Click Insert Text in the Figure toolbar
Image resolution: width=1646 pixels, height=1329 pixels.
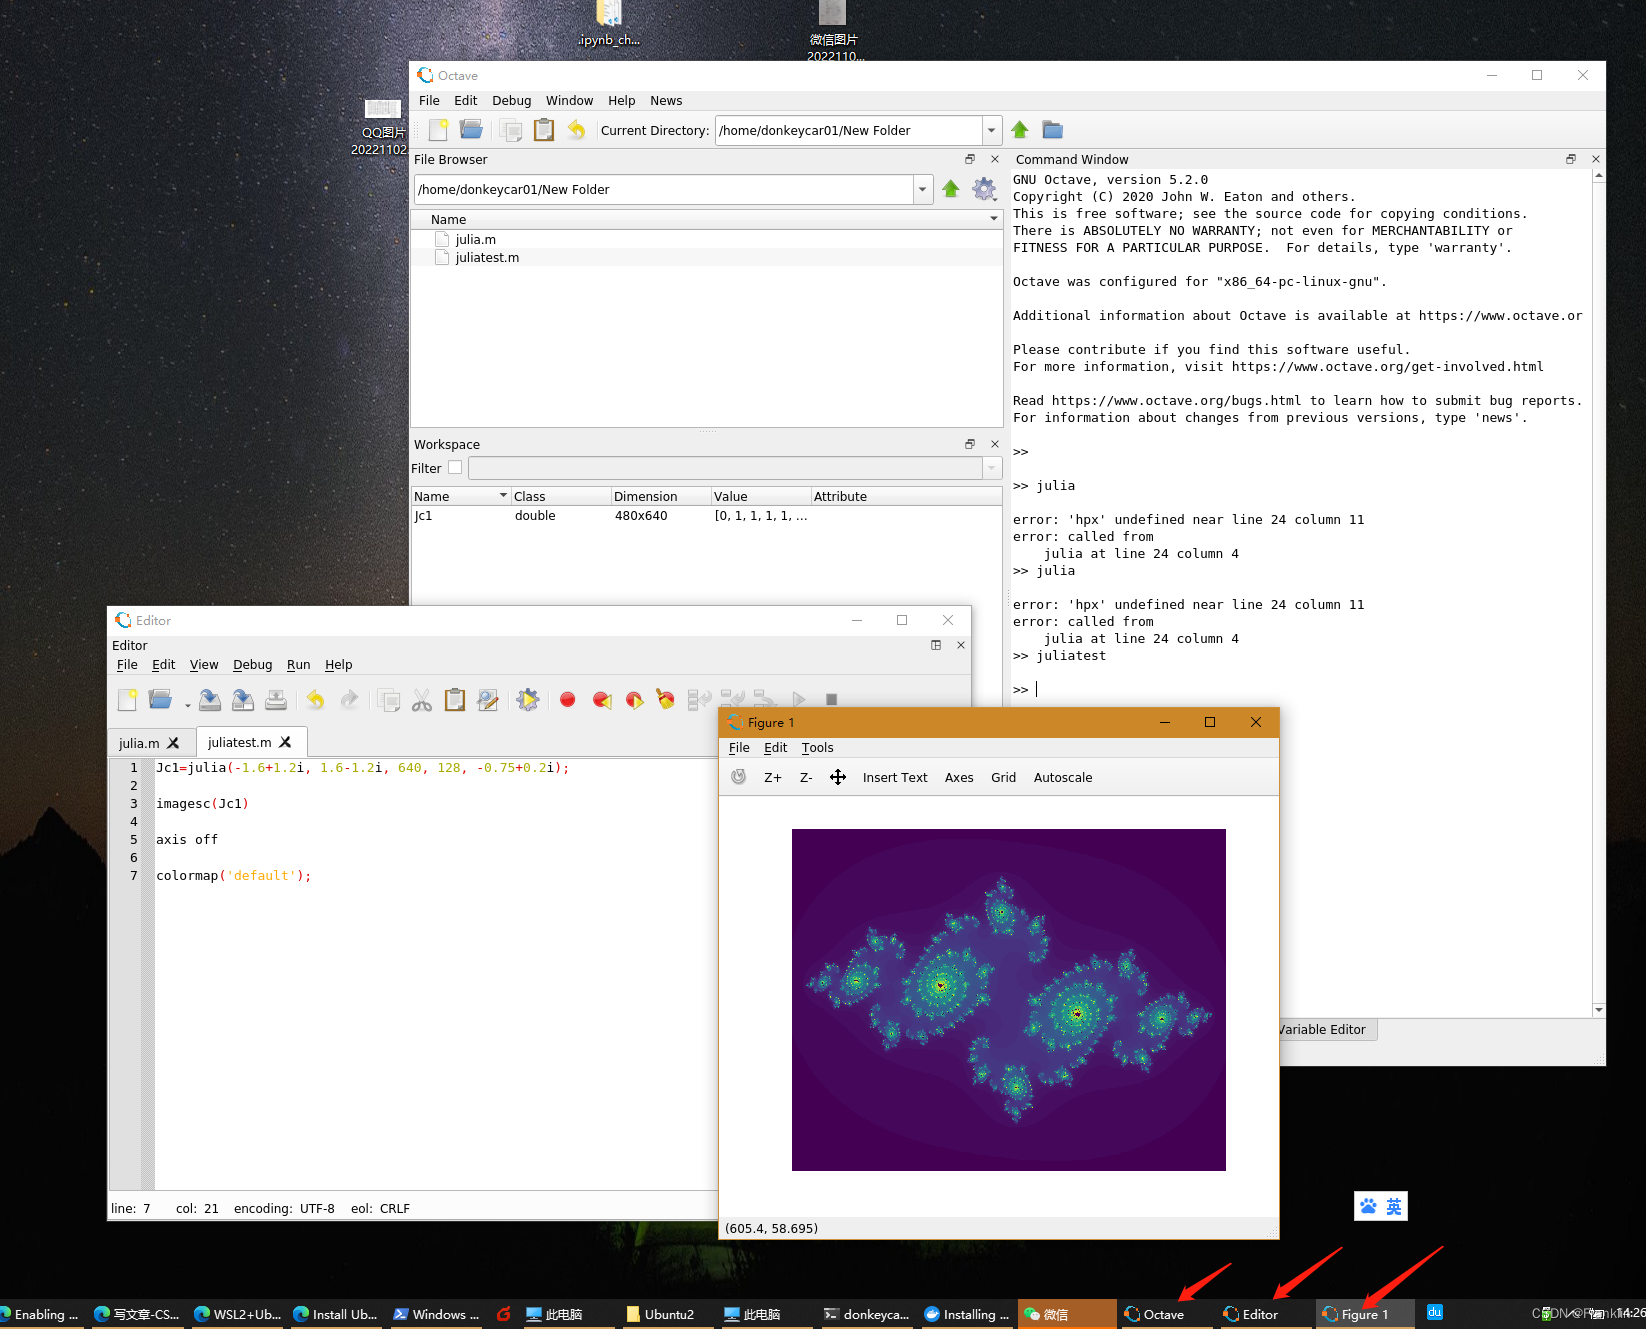(894, 777)
